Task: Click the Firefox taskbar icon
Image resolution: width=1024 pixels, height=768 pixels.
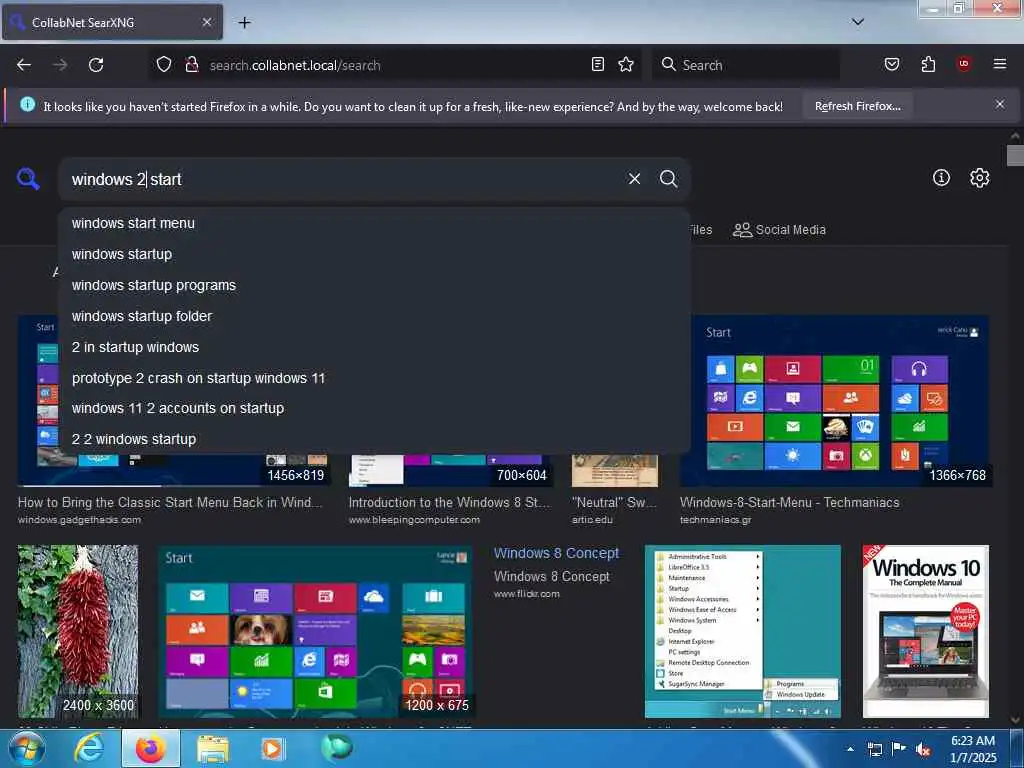Action: click(x=151, y=748)
